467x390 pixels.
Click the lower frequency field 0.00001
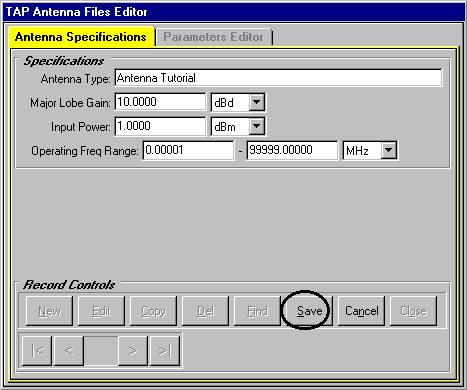coord(188,150)
